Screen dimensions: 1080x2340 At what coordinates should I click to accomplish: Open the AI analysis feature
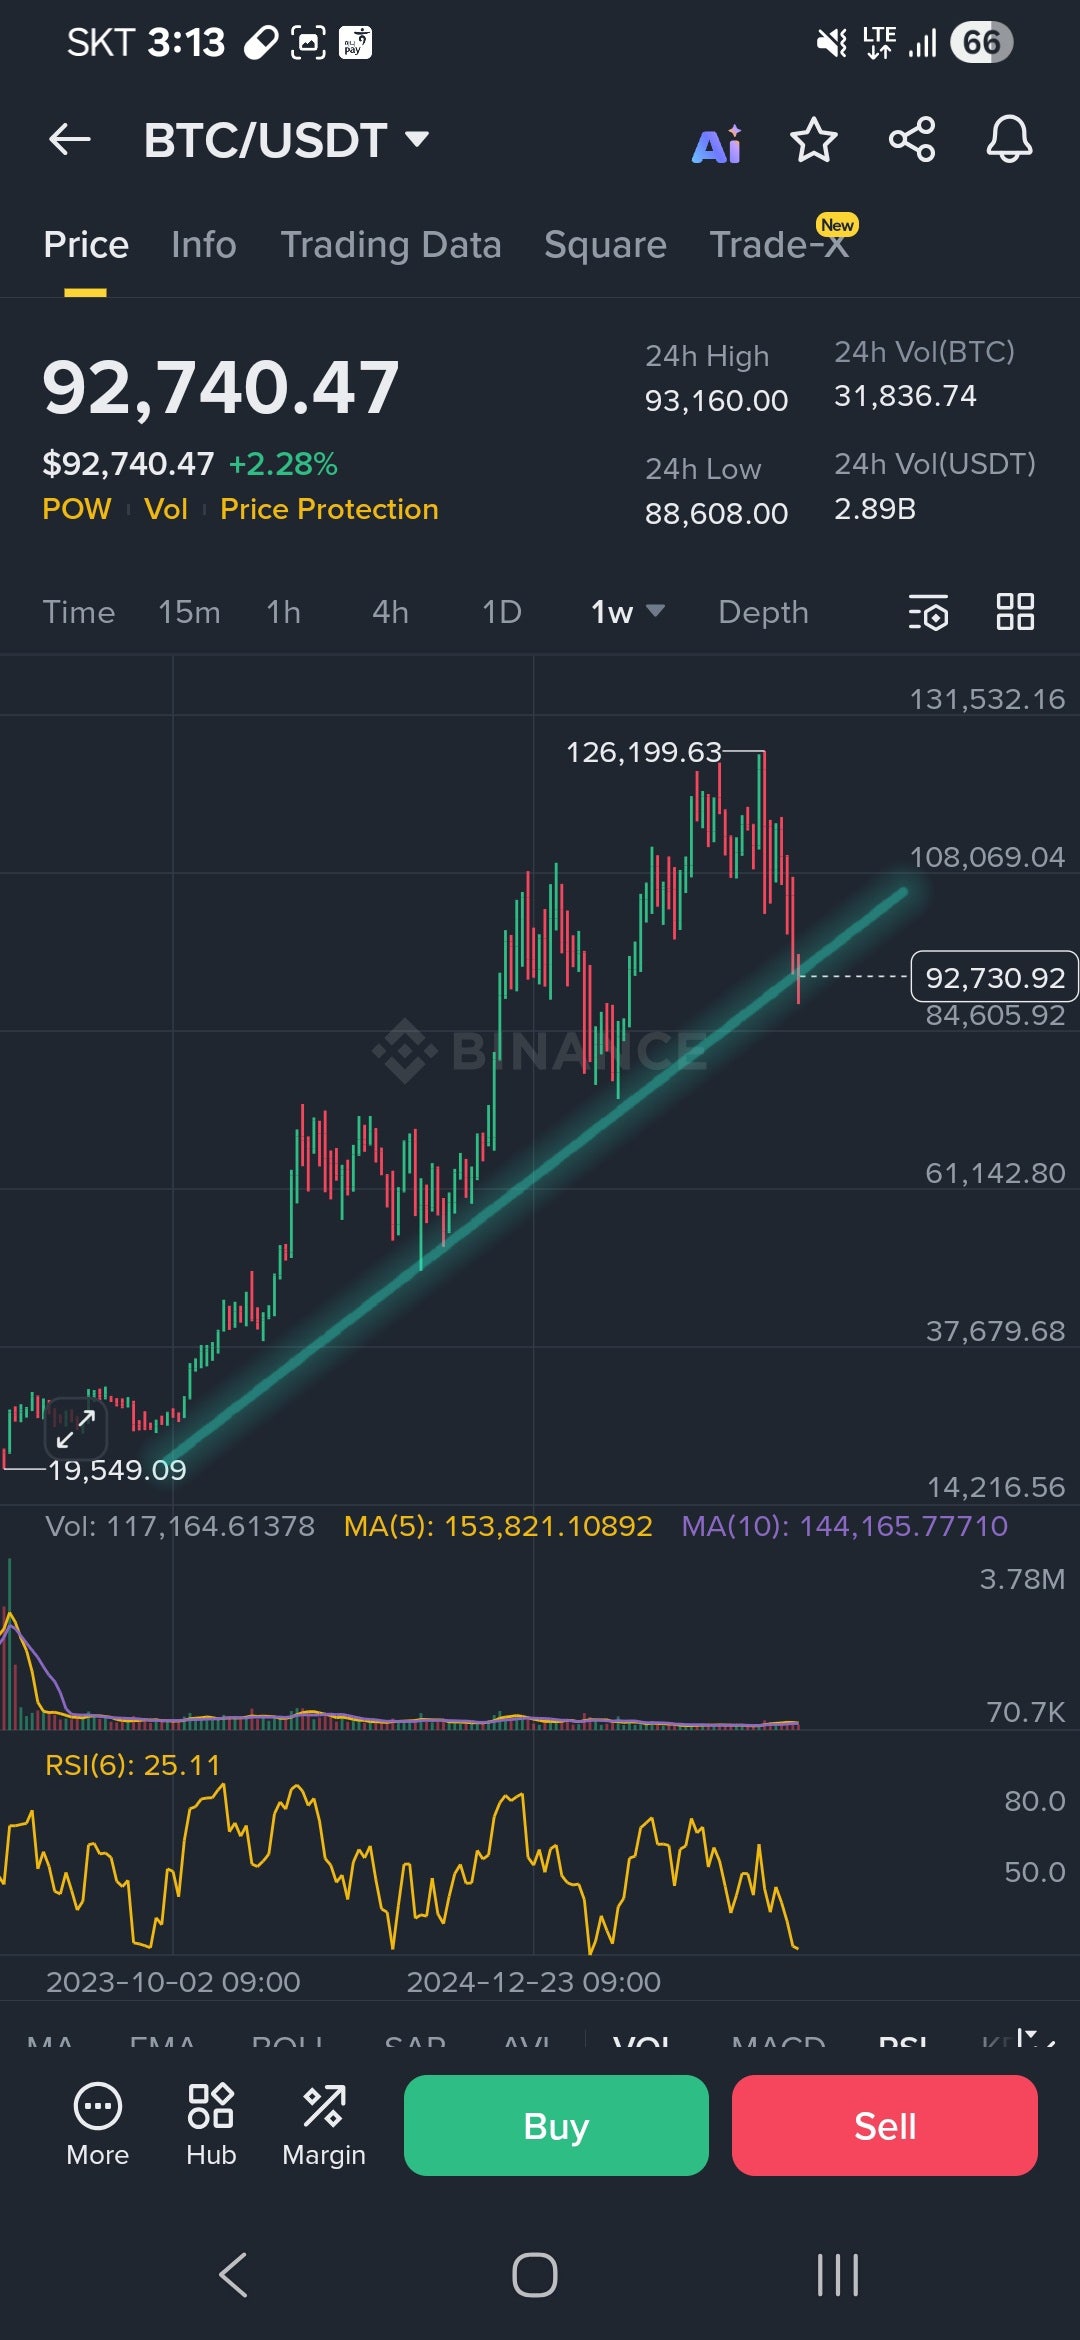pyautogui.click(x=717, y=145)
